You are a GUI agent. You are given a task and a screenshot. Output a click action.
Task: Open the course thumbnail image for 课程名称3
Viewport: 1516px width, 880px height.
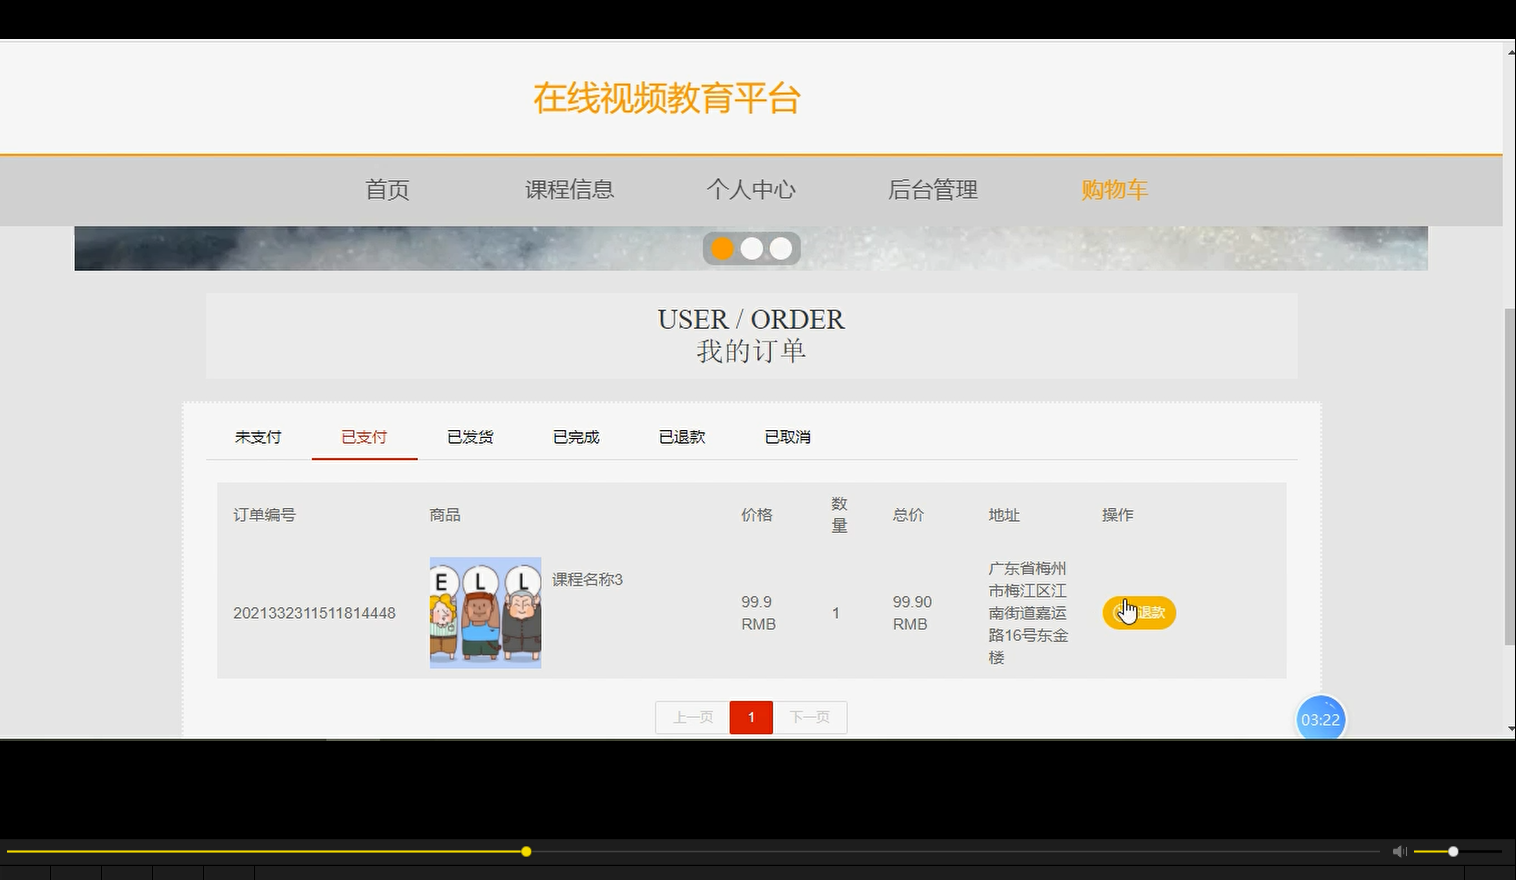(x=485, y=611)
